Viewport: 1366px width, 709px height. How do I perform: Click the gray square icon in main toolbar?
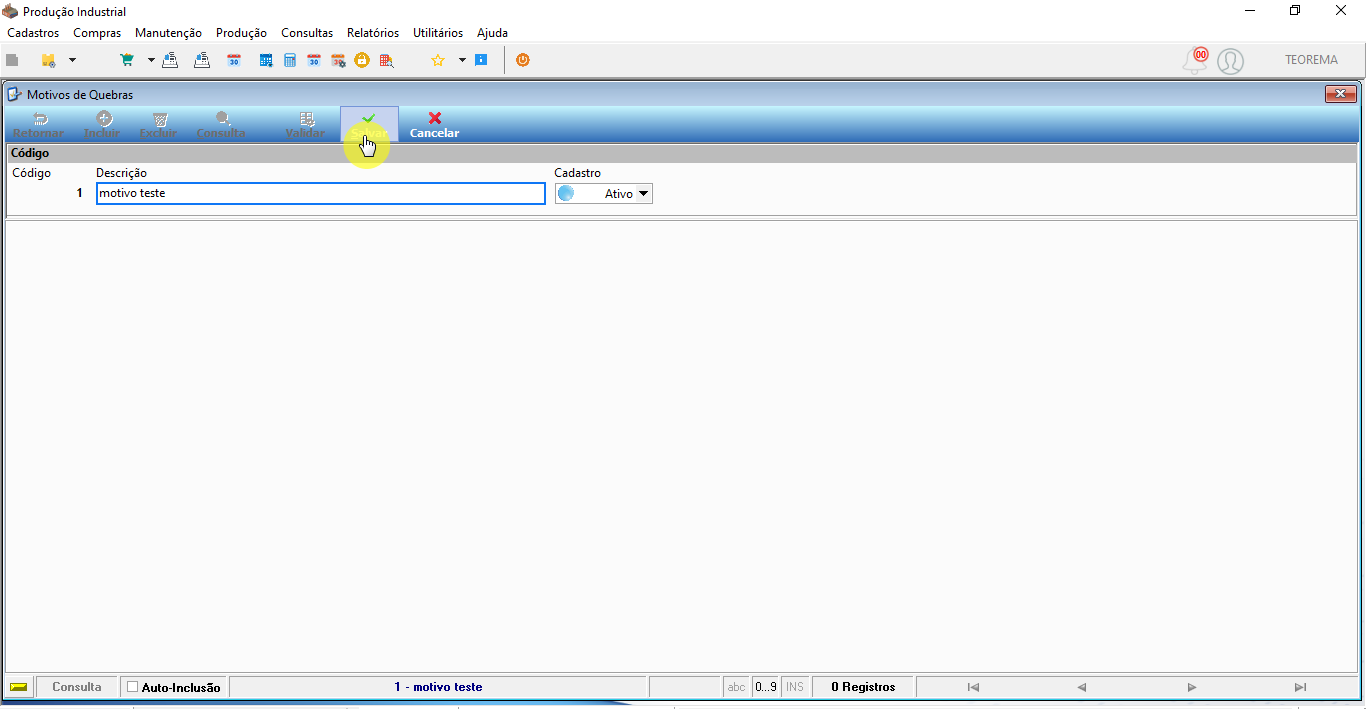click(x=12, y=60)
